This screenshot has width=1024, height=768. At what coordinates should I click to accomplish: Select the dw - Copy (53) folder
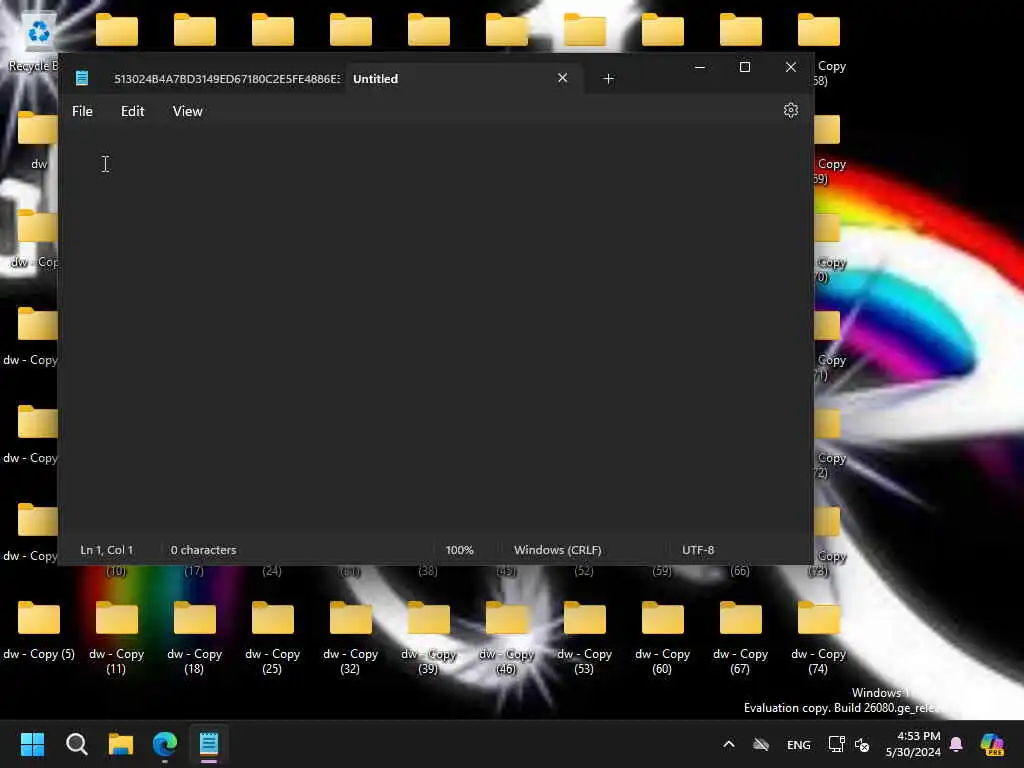pos(584,638)
